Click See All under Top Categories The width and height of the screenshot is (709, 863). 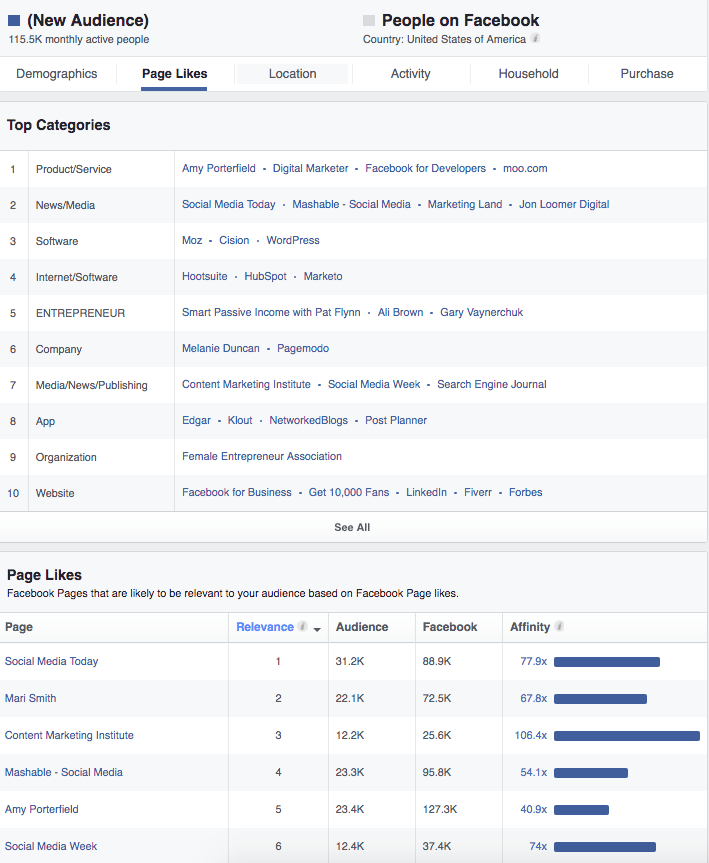[x=352, y=527]
